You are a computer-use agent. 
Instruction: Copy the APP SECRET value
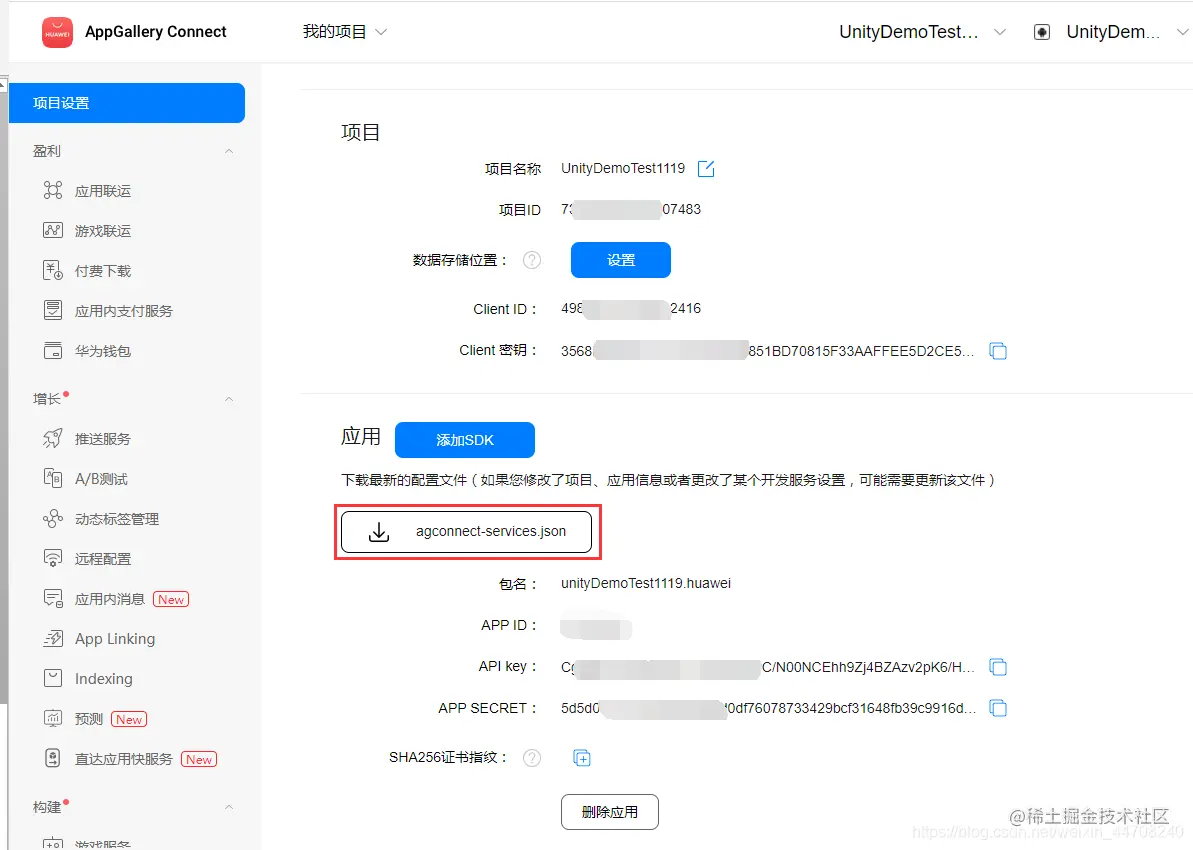tap(998, 707)
